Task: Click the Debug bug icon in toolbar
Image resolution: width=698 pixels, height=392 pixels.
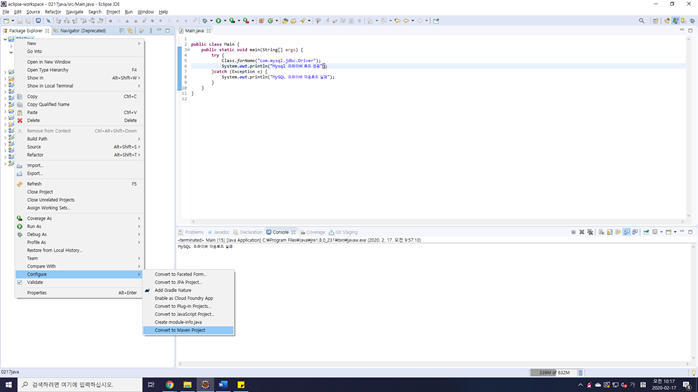Action: coord(205,20)
